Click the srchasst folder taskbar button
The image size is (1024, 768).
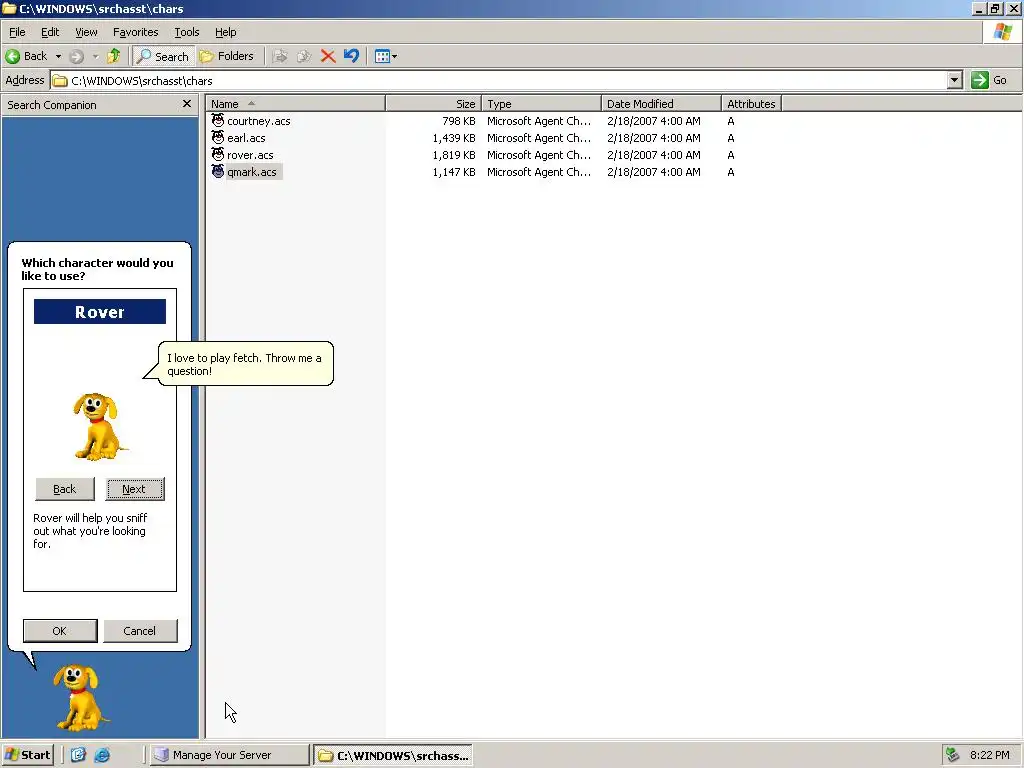392,756
